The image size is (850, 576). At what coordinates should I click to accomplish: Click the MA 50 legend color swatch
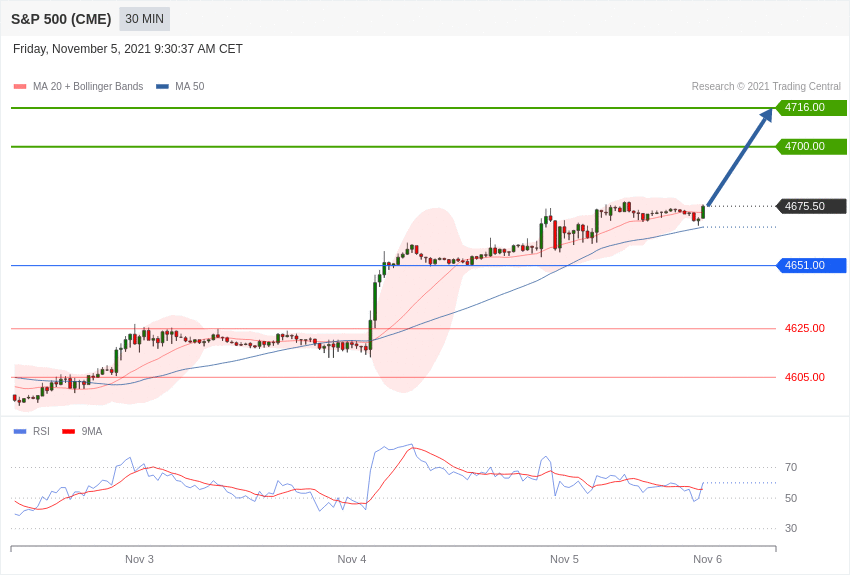click(x=162, y=87)
